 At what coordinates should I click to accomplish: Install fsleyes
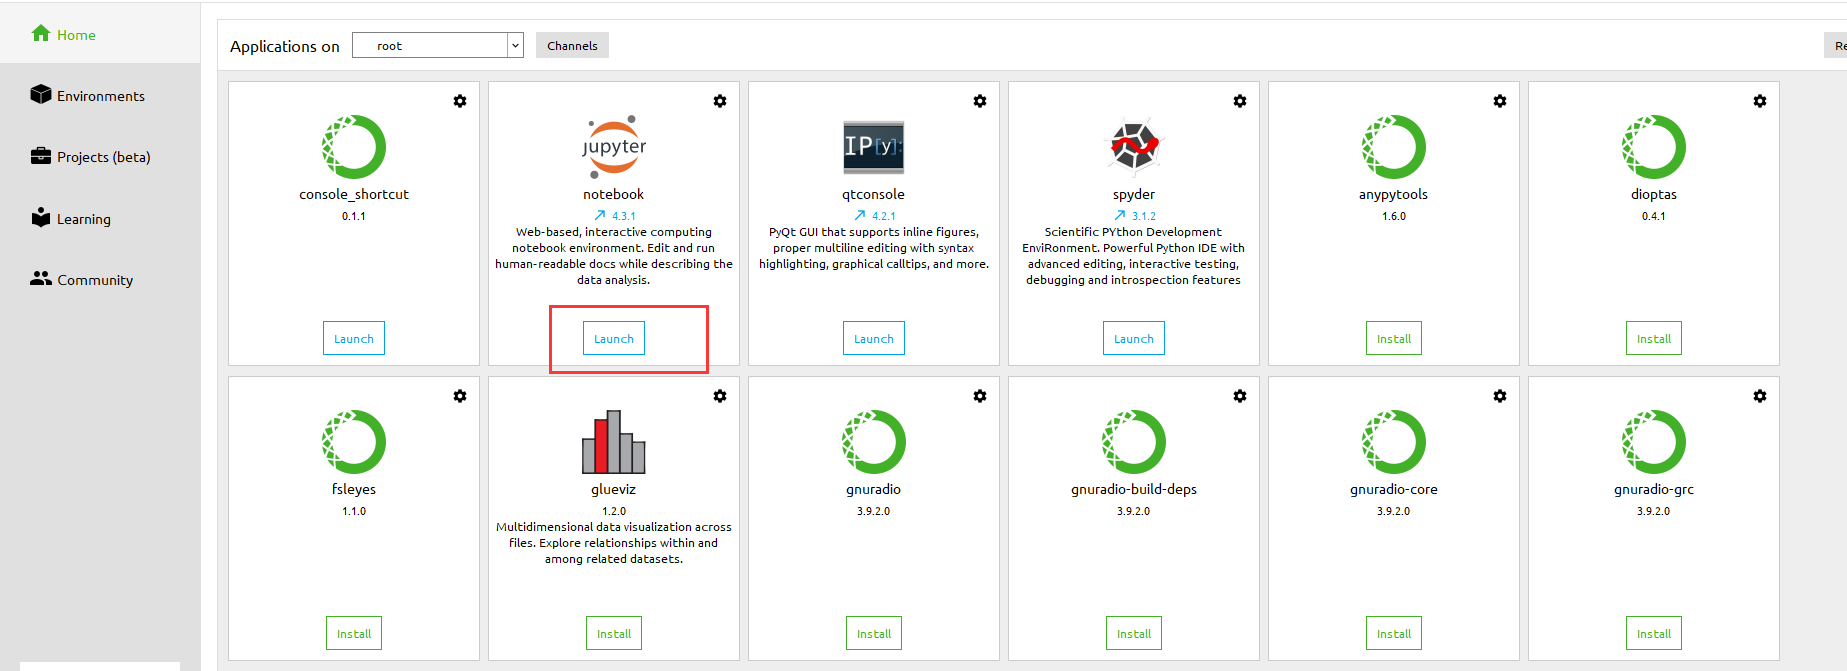354,633
